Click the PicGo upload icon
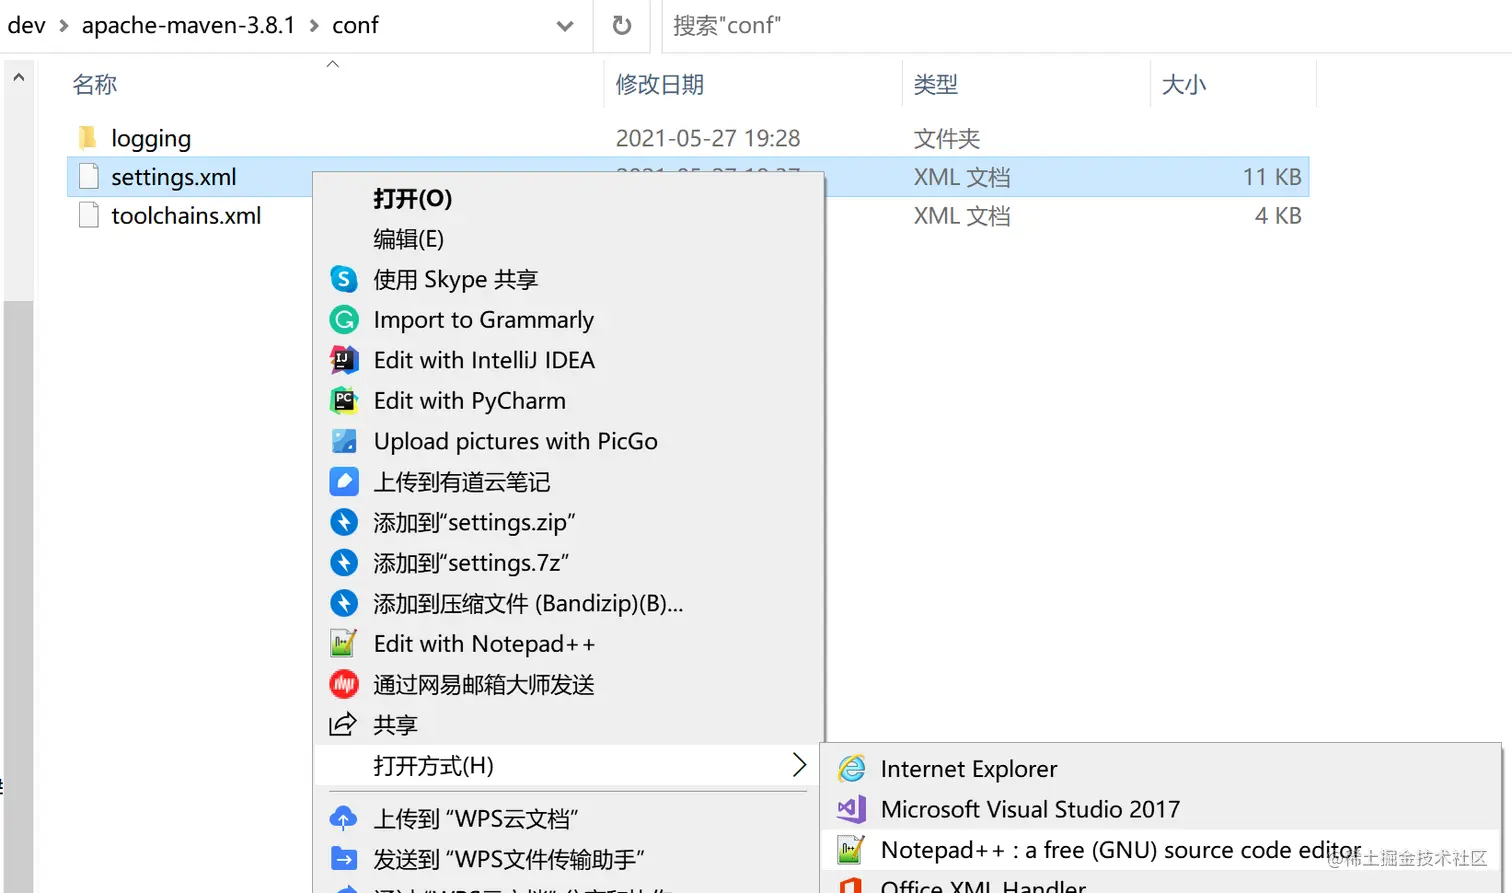1512x893 pixels. 344,441
